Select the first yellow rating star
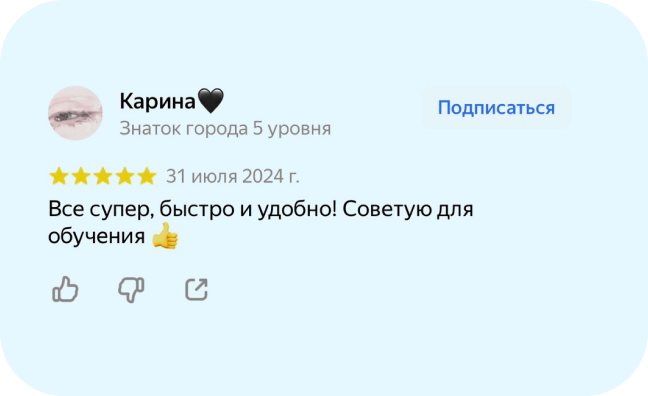 pyautogui.click(x=59, y=176)
